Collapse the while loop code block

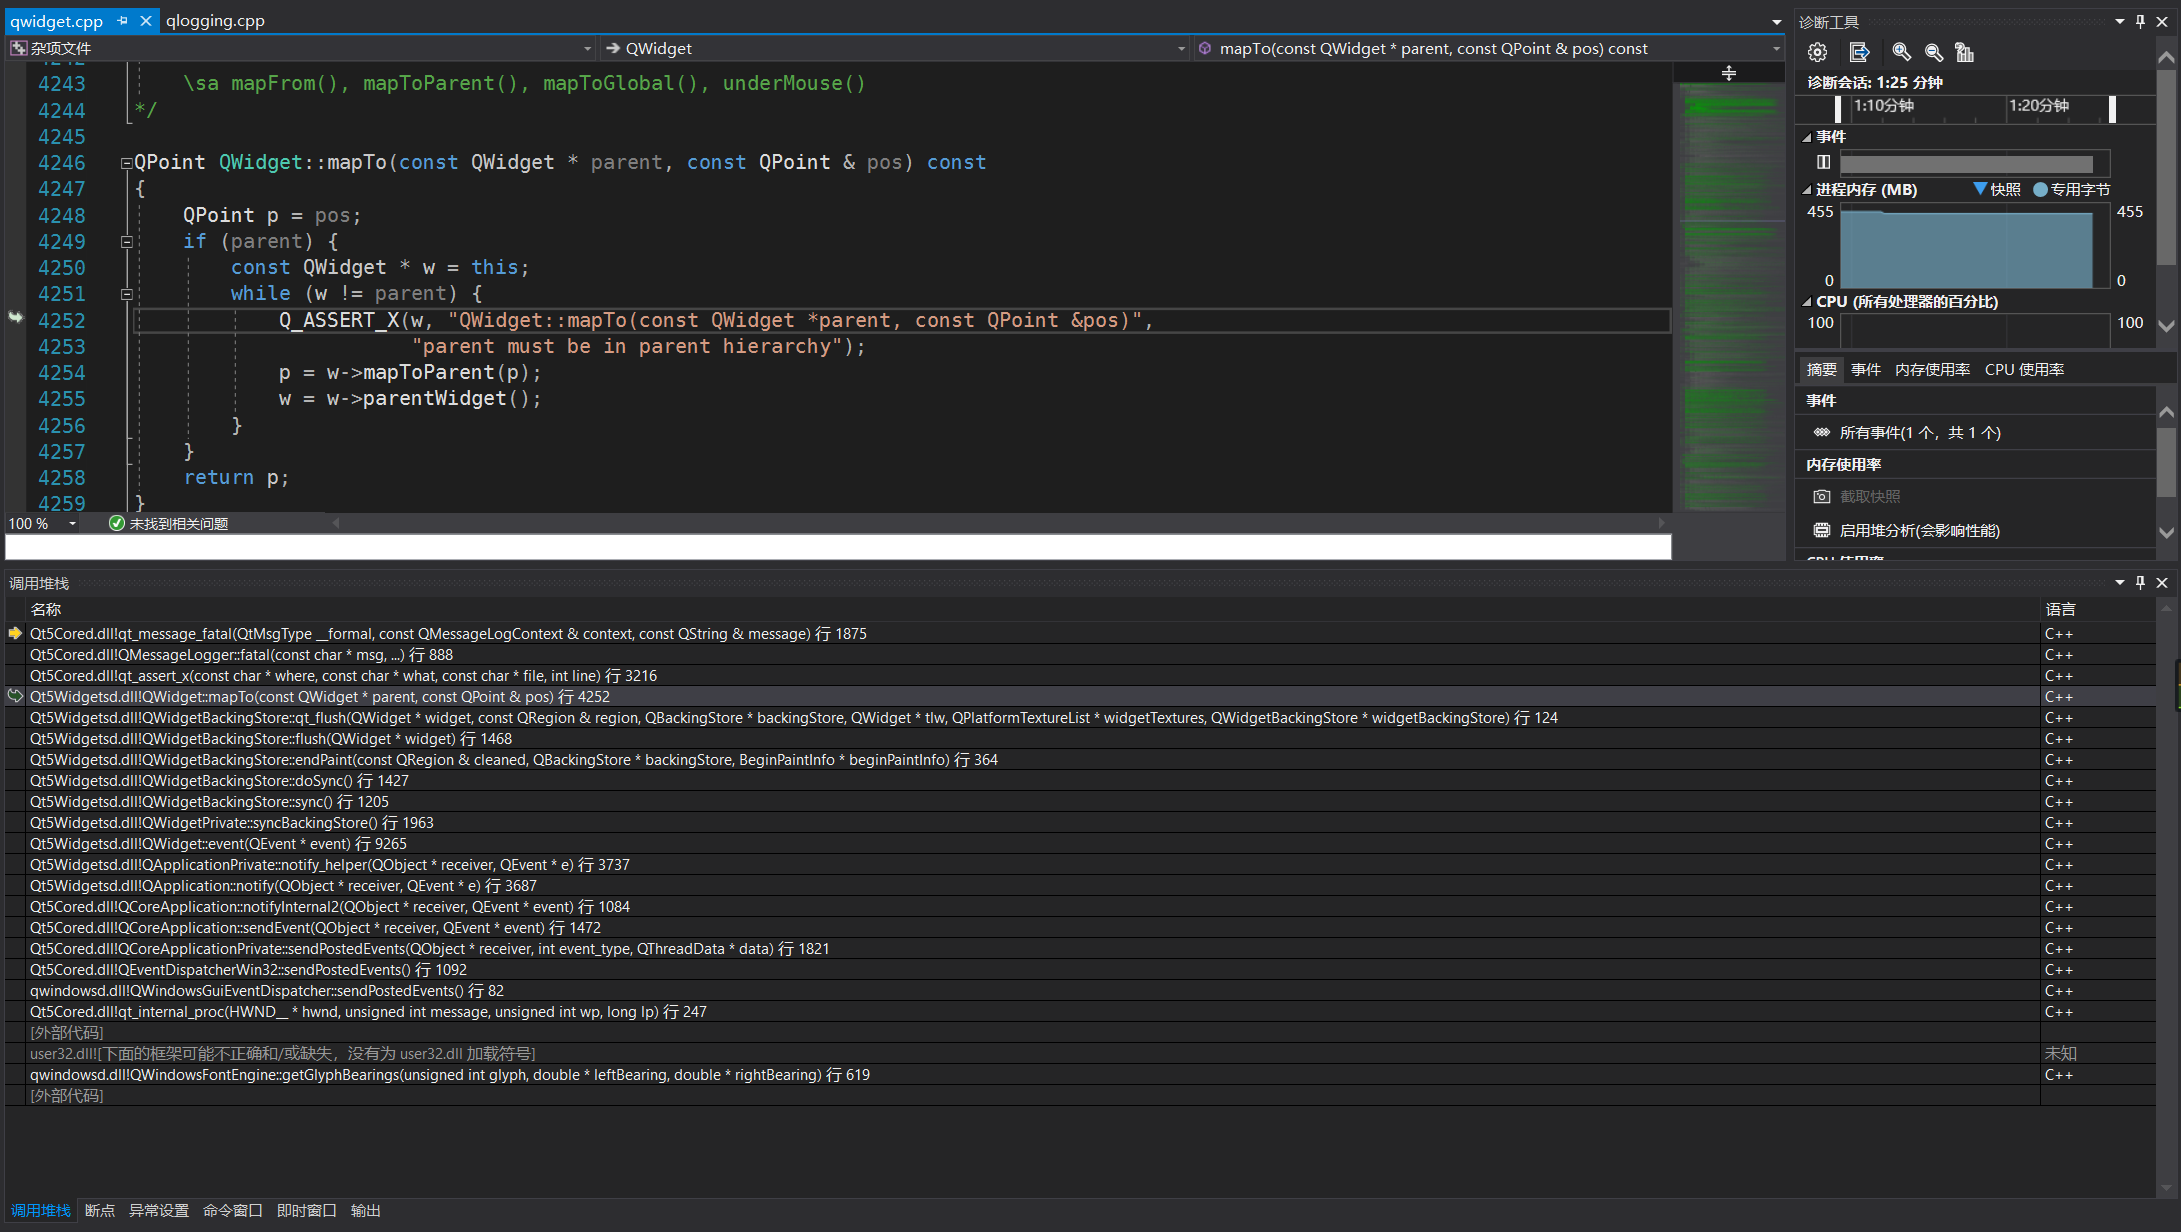127,294
